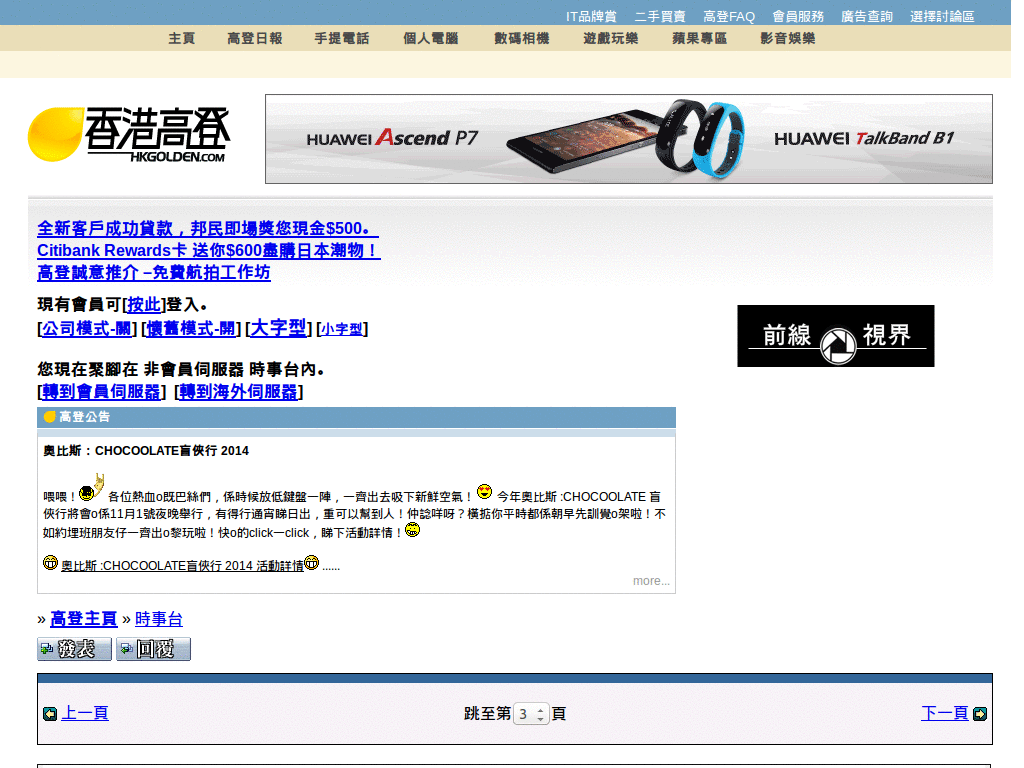Open the page number jump dropdown
This screenshot has width=1024, height=768.
click(531, 714)
